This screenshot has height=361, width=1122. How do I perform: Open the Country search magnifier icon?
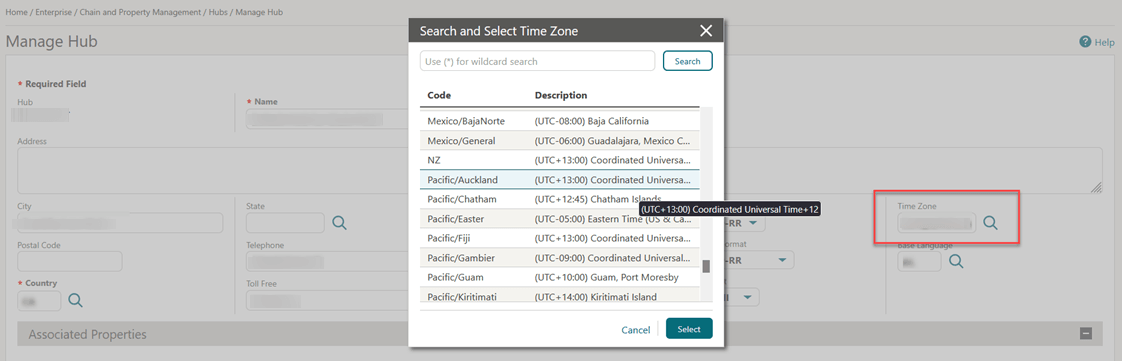click(75, 301)
